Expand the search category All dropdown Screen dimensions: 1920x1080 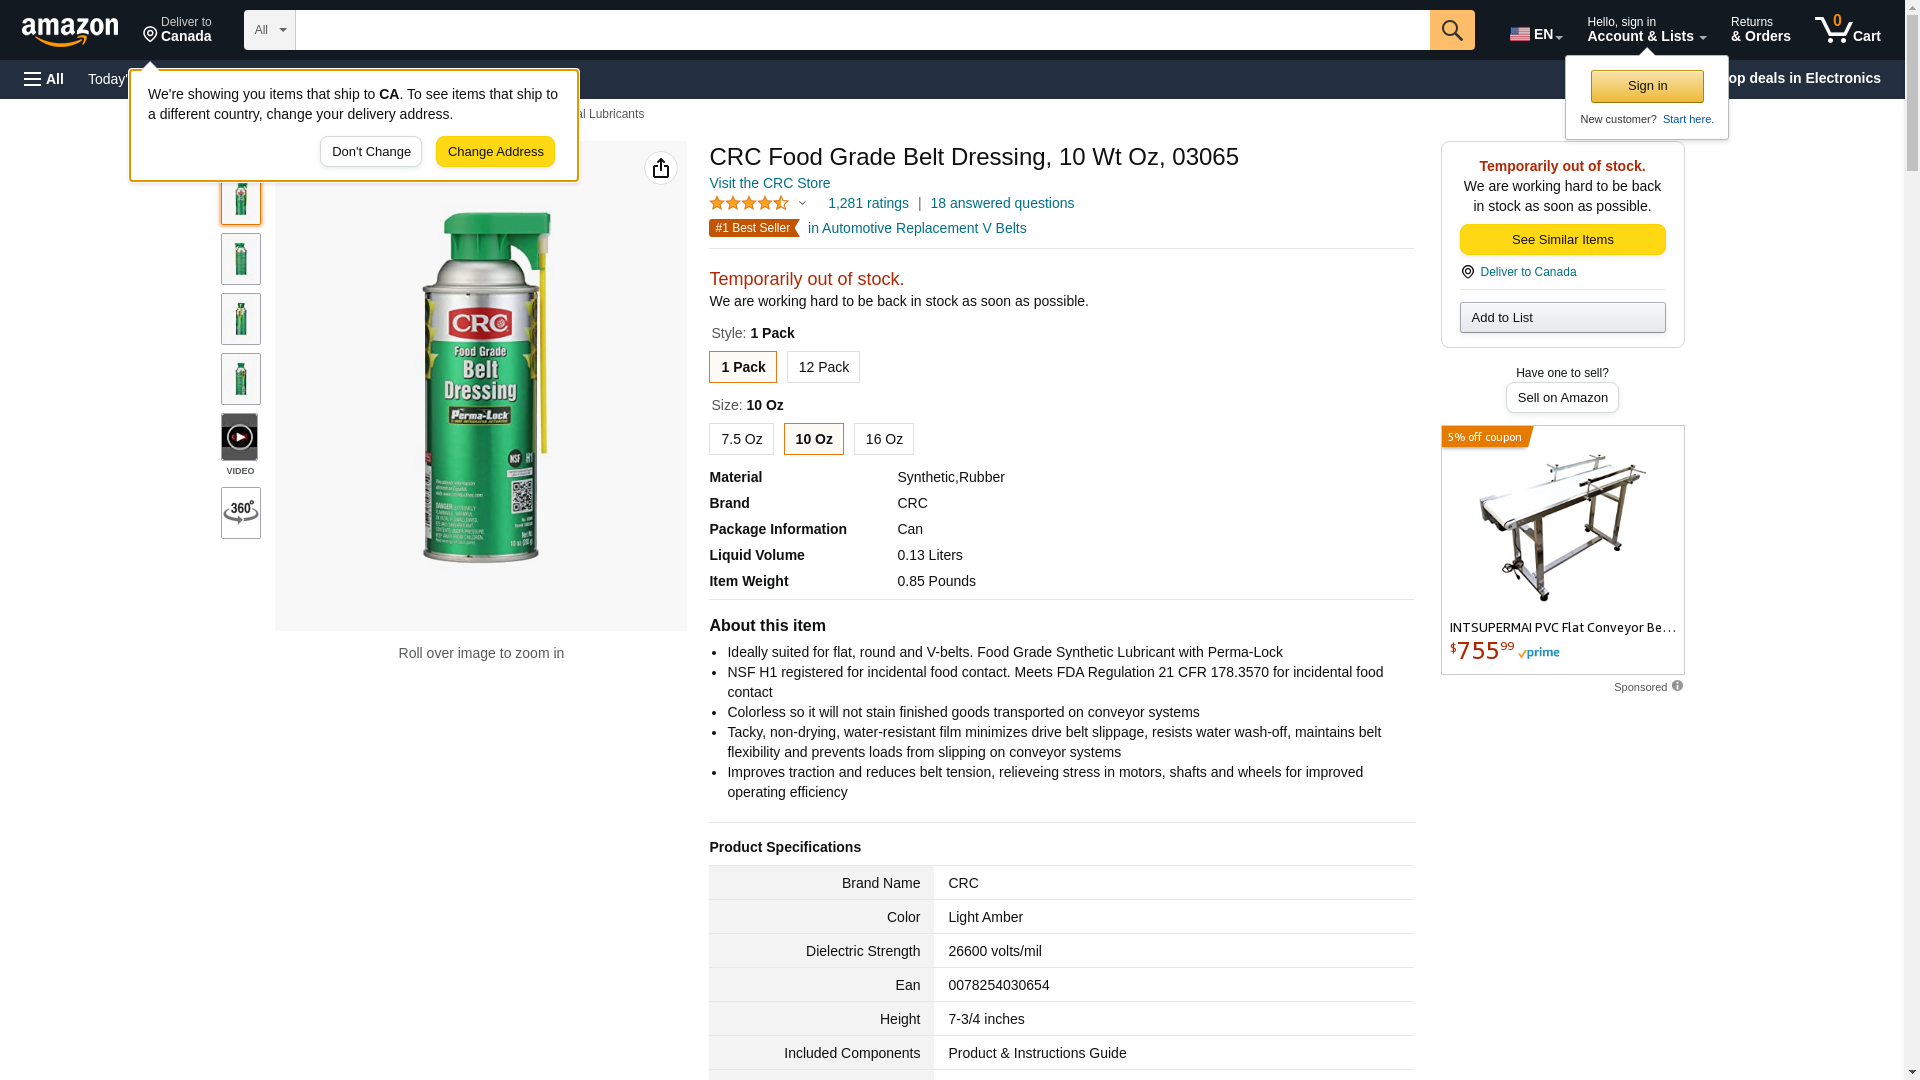(269, 30)
